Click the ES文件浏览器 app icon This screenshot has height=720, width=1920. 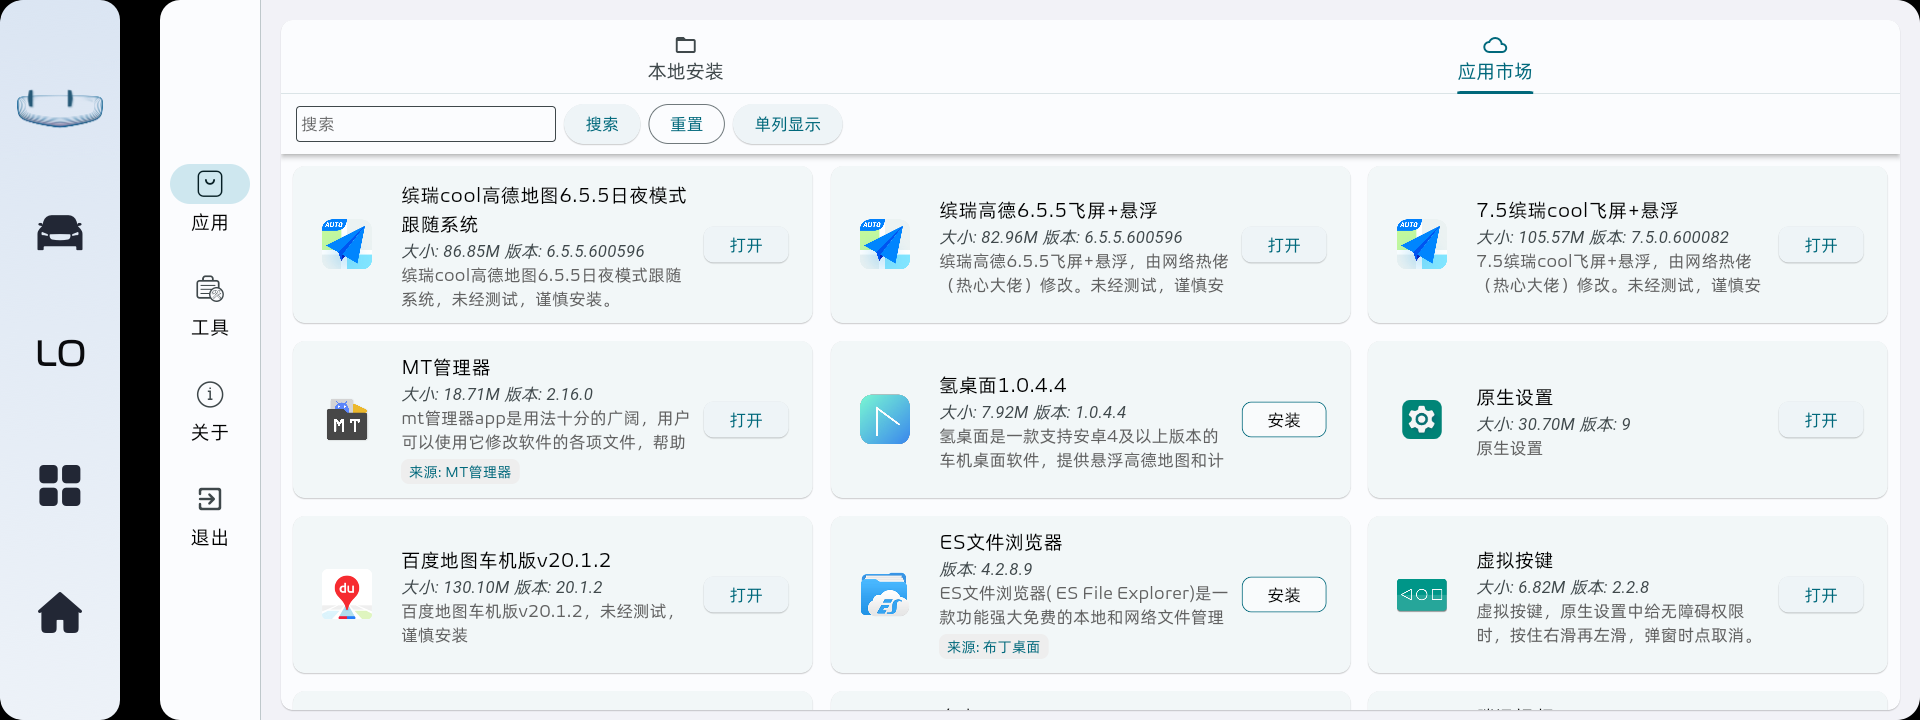[885, 595]
